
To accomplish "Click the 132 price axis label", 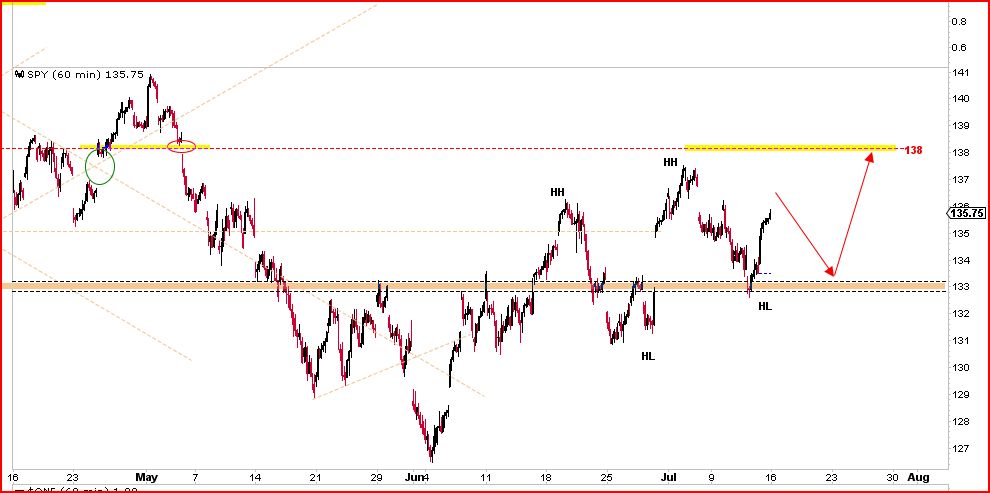I will point(961,314).
